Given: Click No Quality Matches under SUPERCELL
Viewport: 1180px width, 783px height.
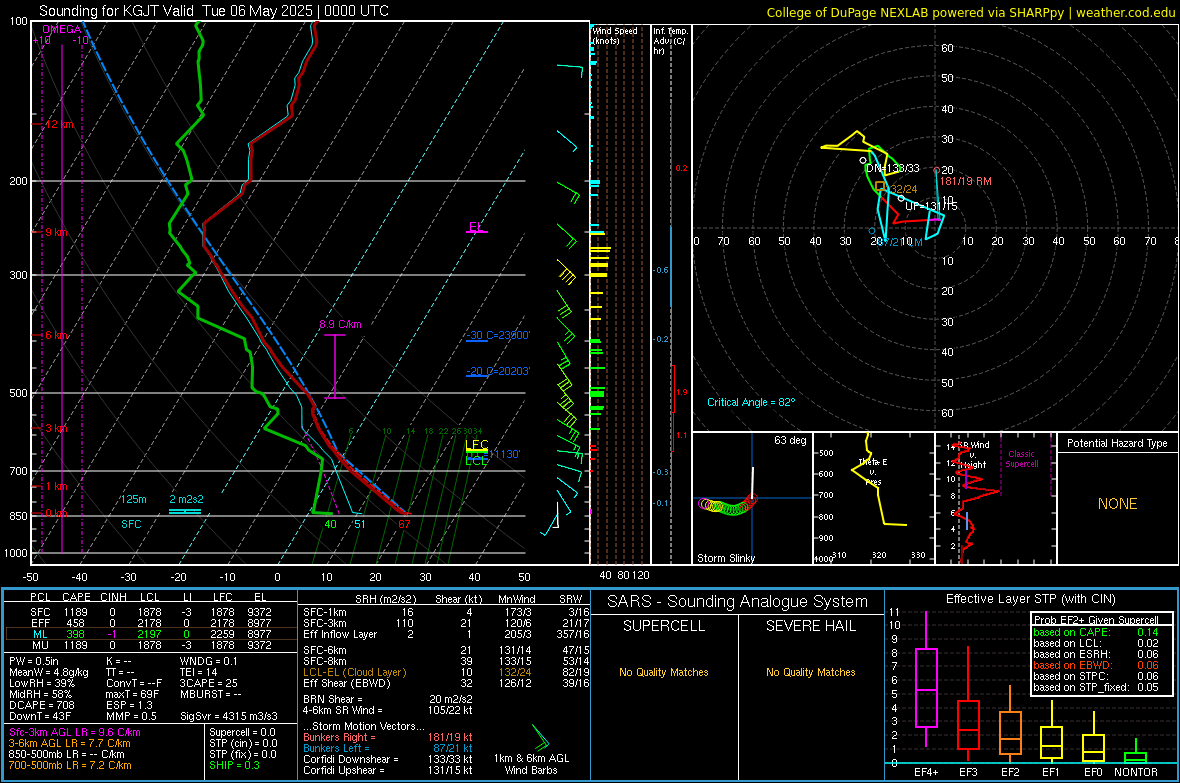Looking at the screenshot, I should (x=664, y=672).
